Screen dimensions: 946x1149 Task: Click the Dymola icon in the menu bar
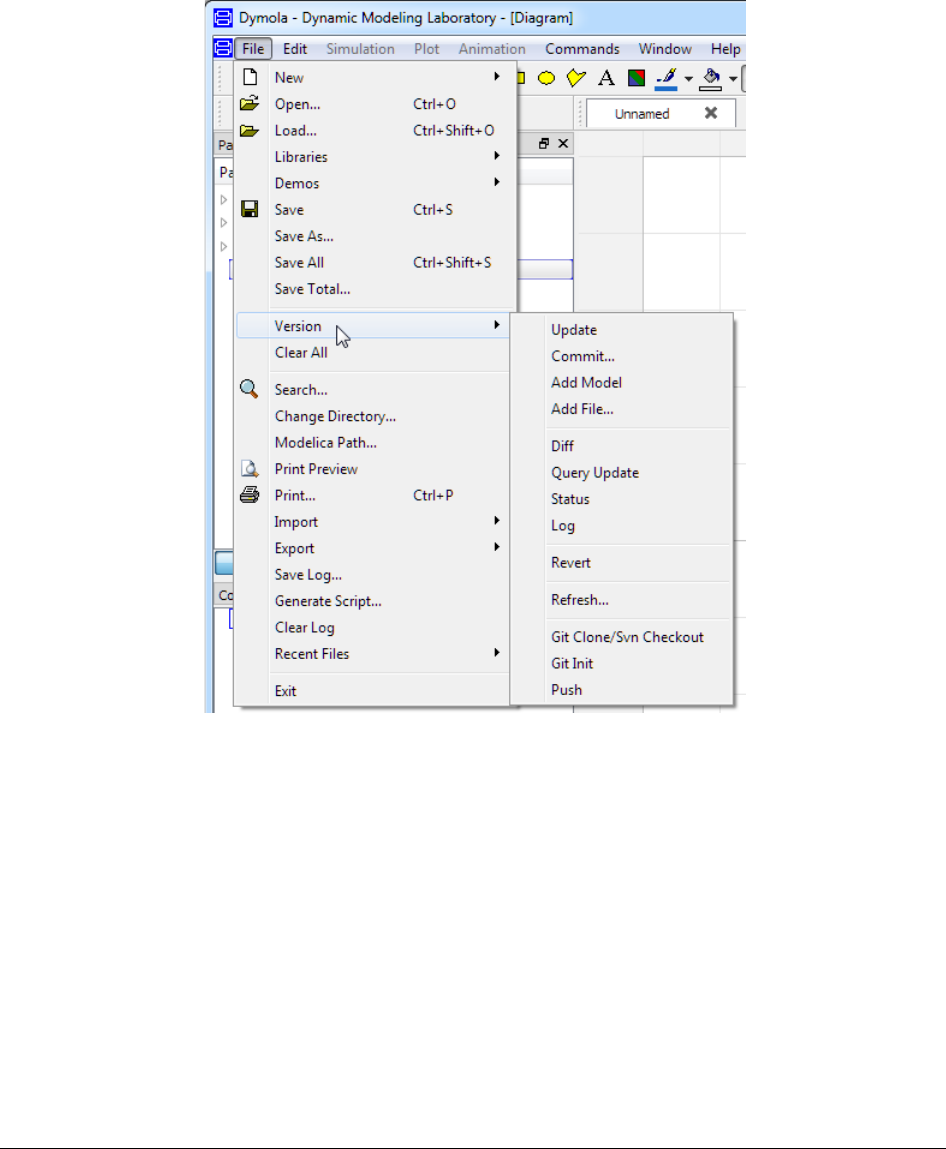coord(223,48)
